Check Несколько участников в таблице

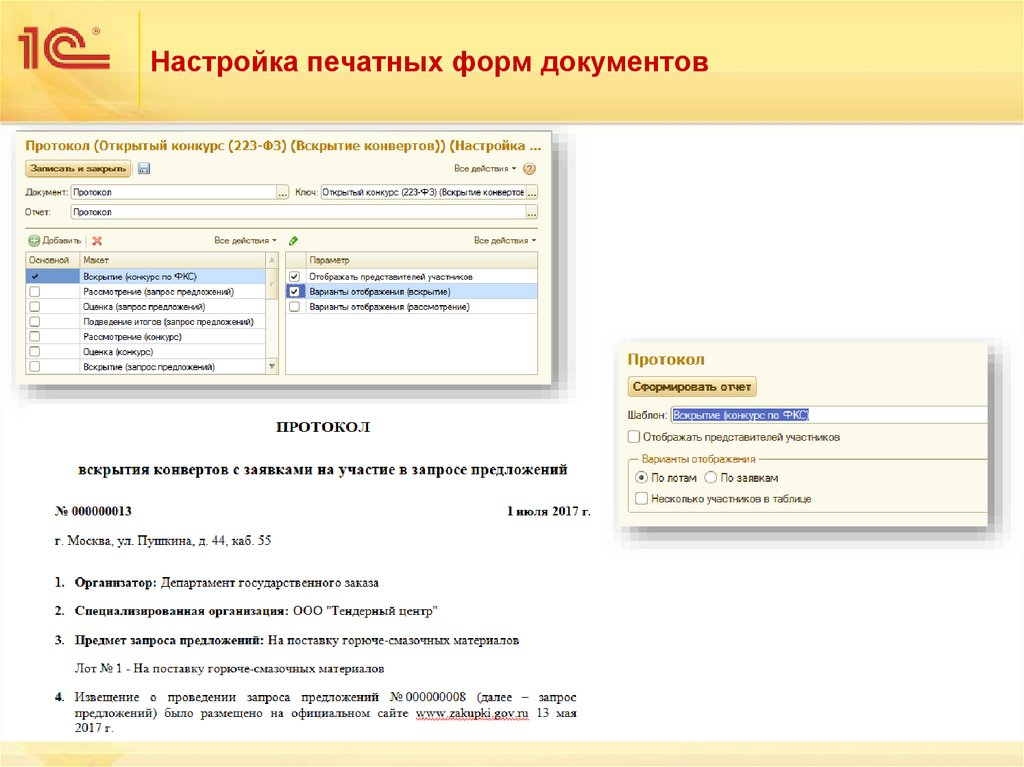click(640, 497)
